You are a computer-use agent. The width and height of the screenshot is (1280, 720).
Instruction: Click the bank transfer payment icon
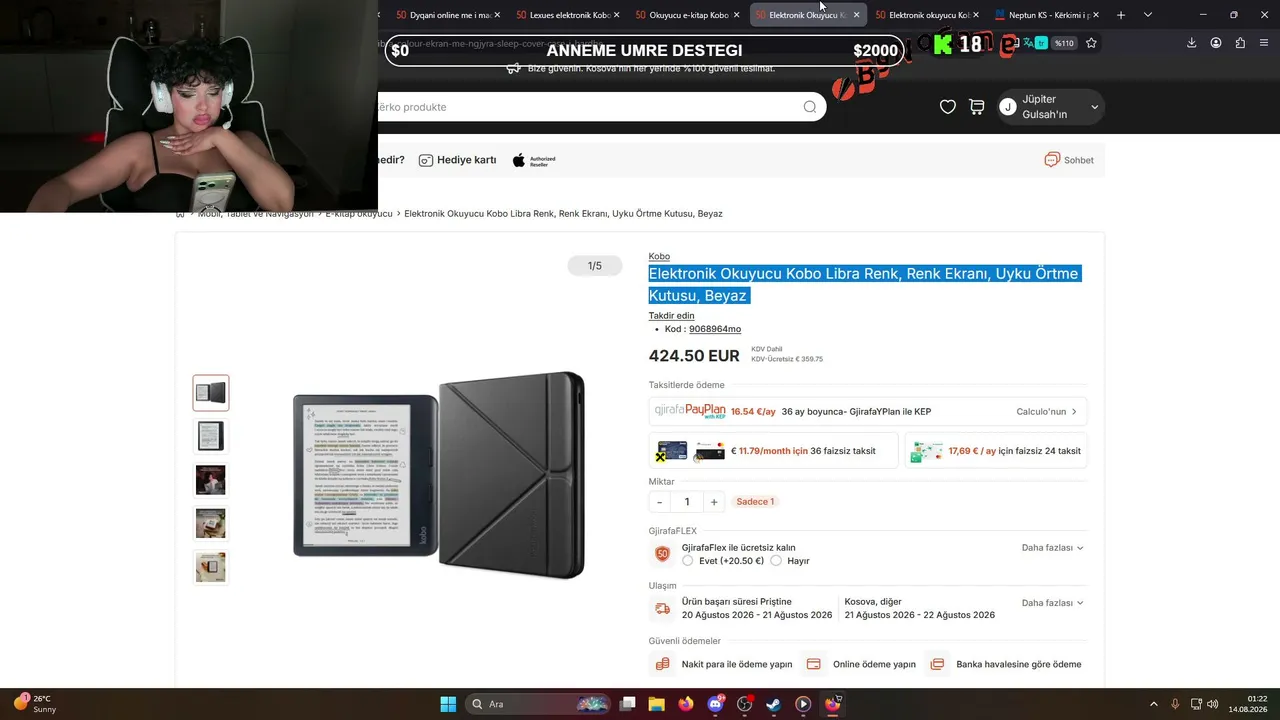[937, 664]
